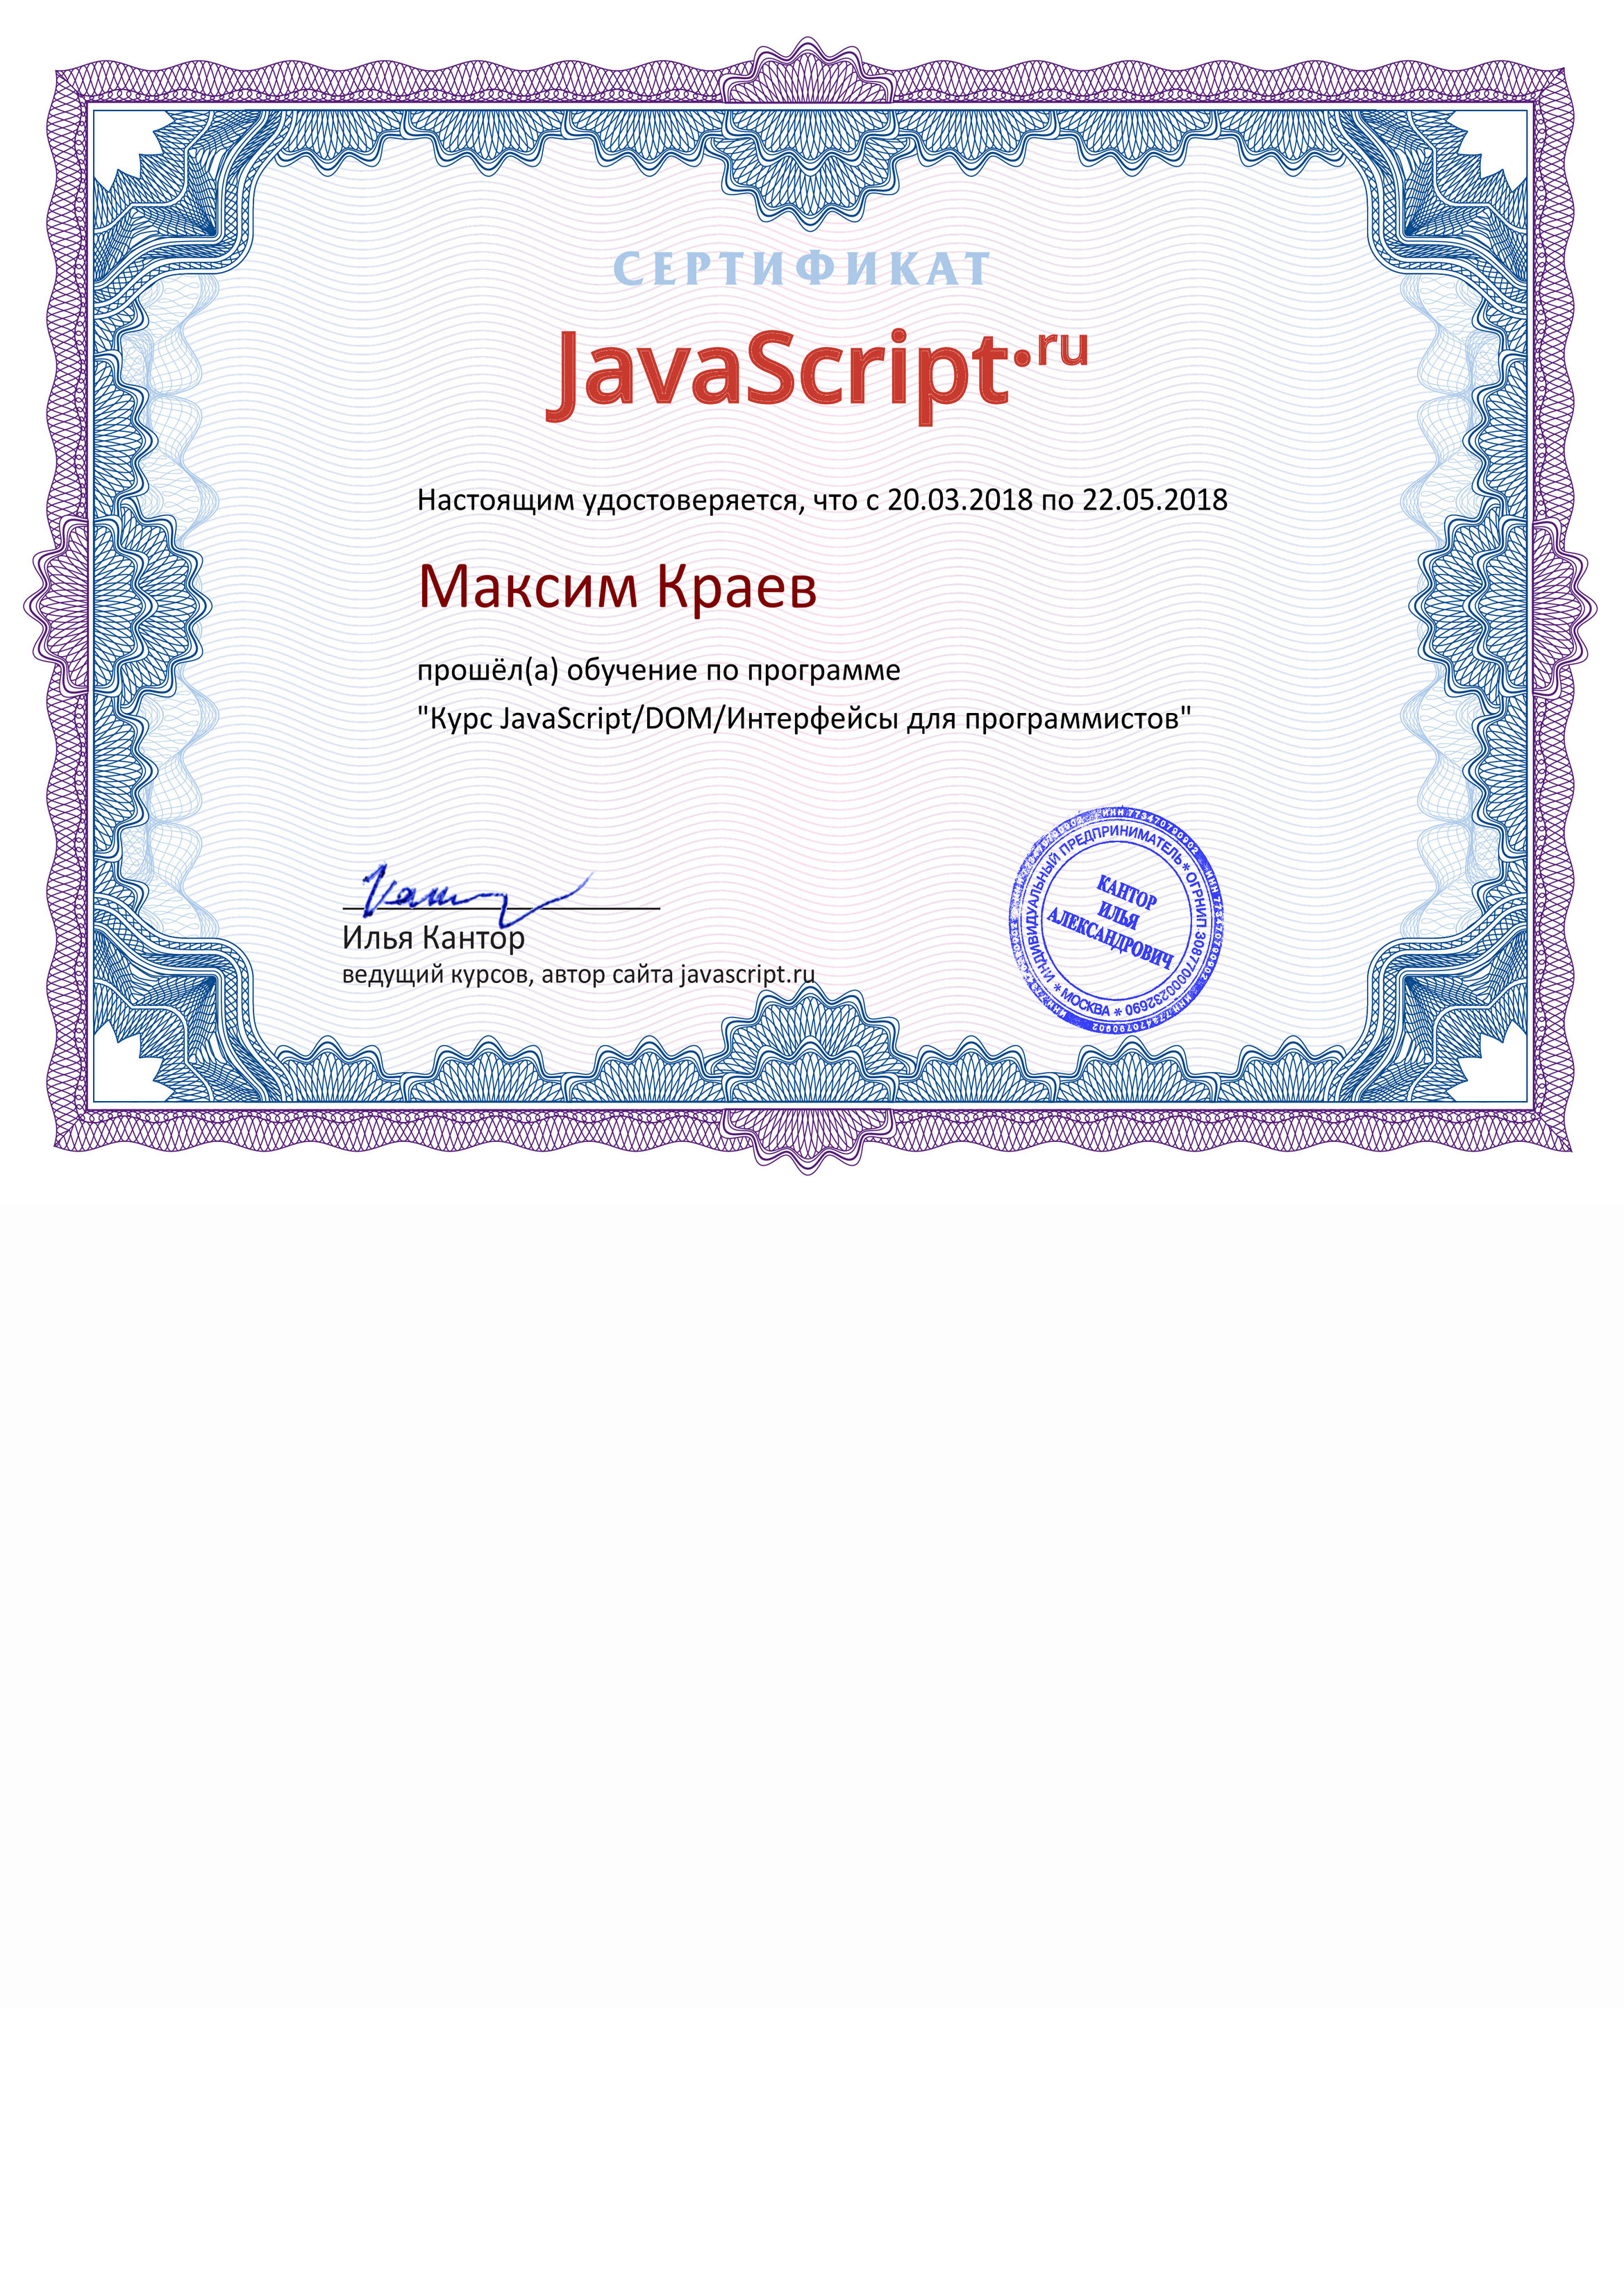Click 'Настоящим удостоверяется' text
Viewport: 1624px width, 2291px height.
pyautogui.click(x=606, y=500)
